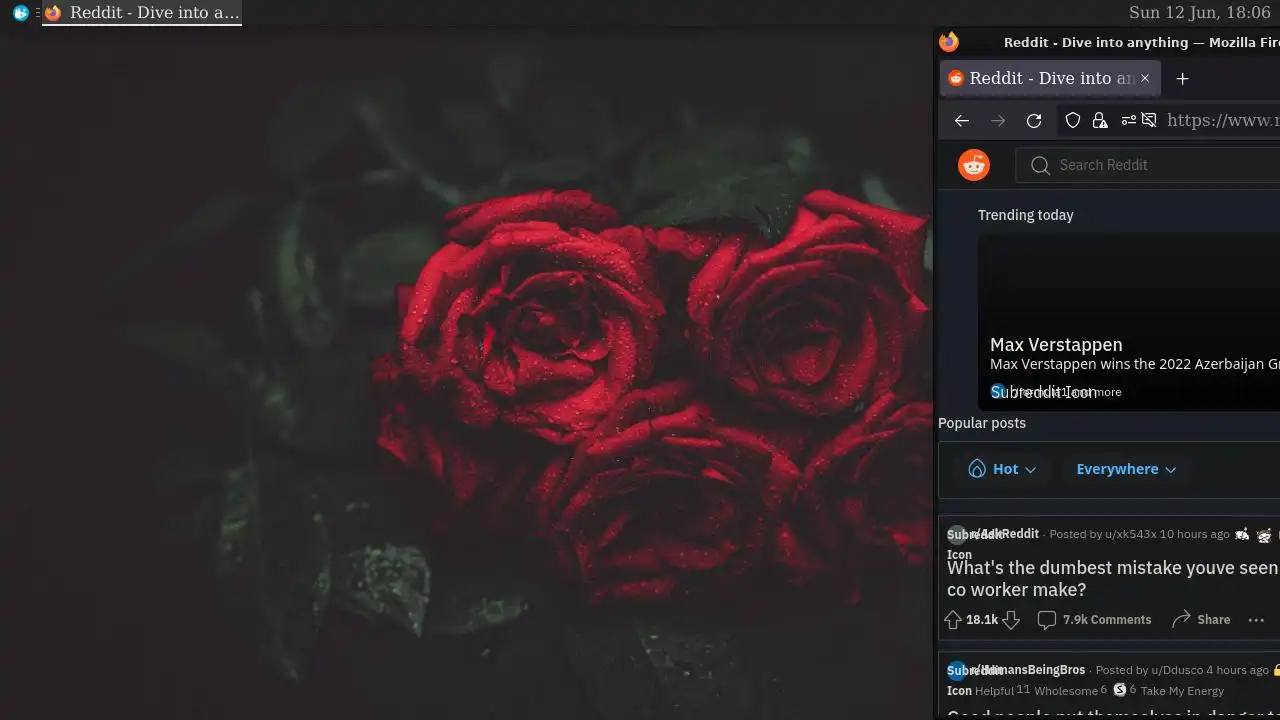
Task: Click the first award icon on the AskReddit post
Action: pyautogui.click(x=1243, y=535)
